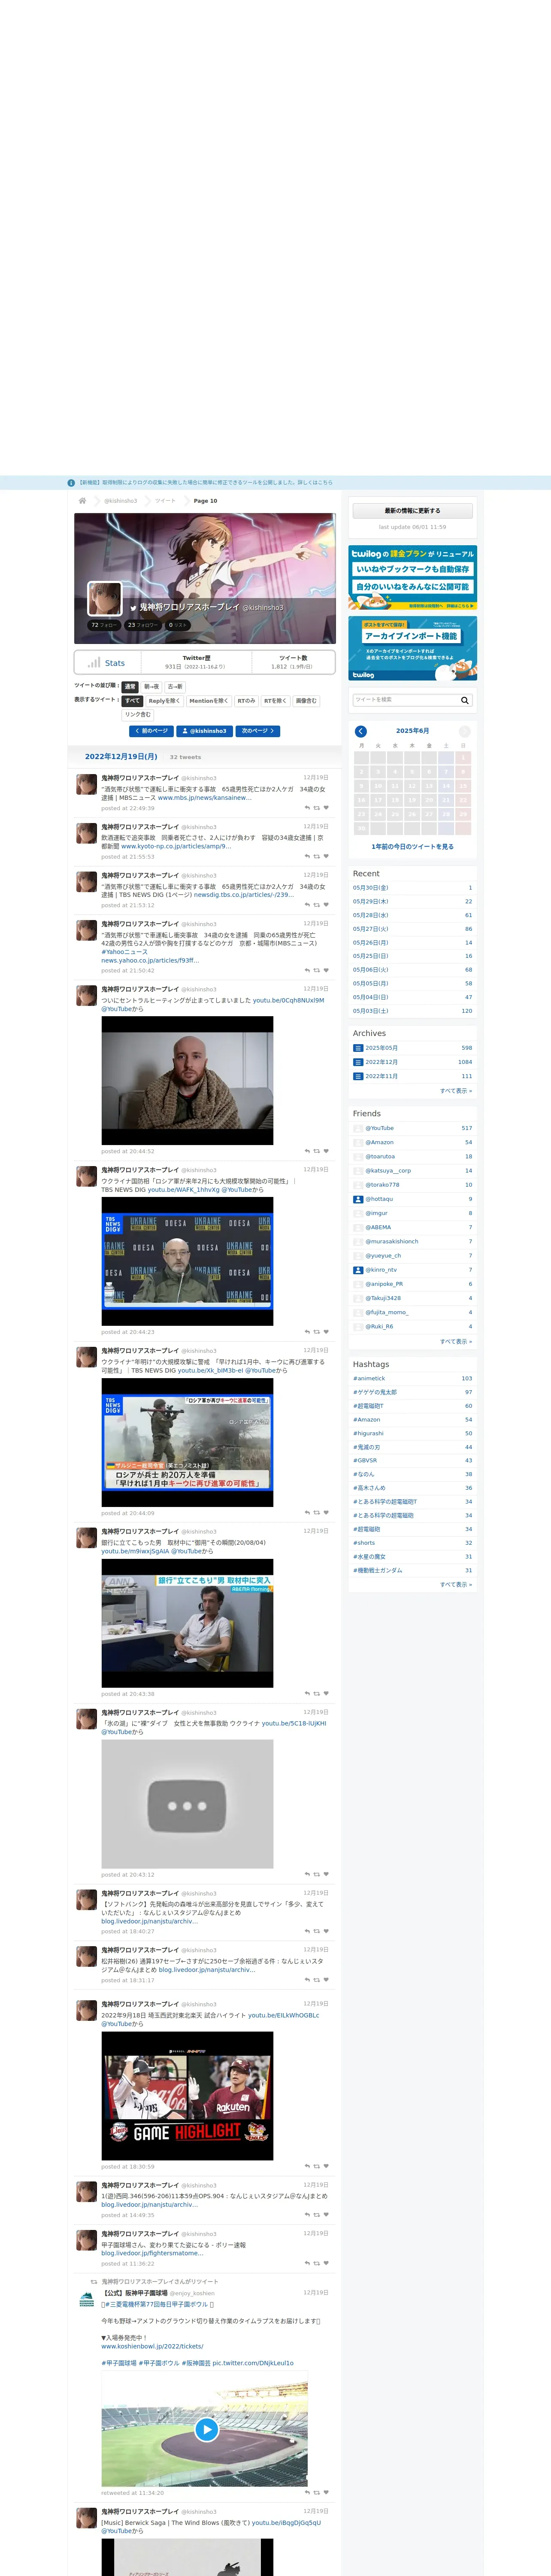Open the 72 フォロー count
The width and height of the screenshot is (551, 2576).
tap(104, 625)
